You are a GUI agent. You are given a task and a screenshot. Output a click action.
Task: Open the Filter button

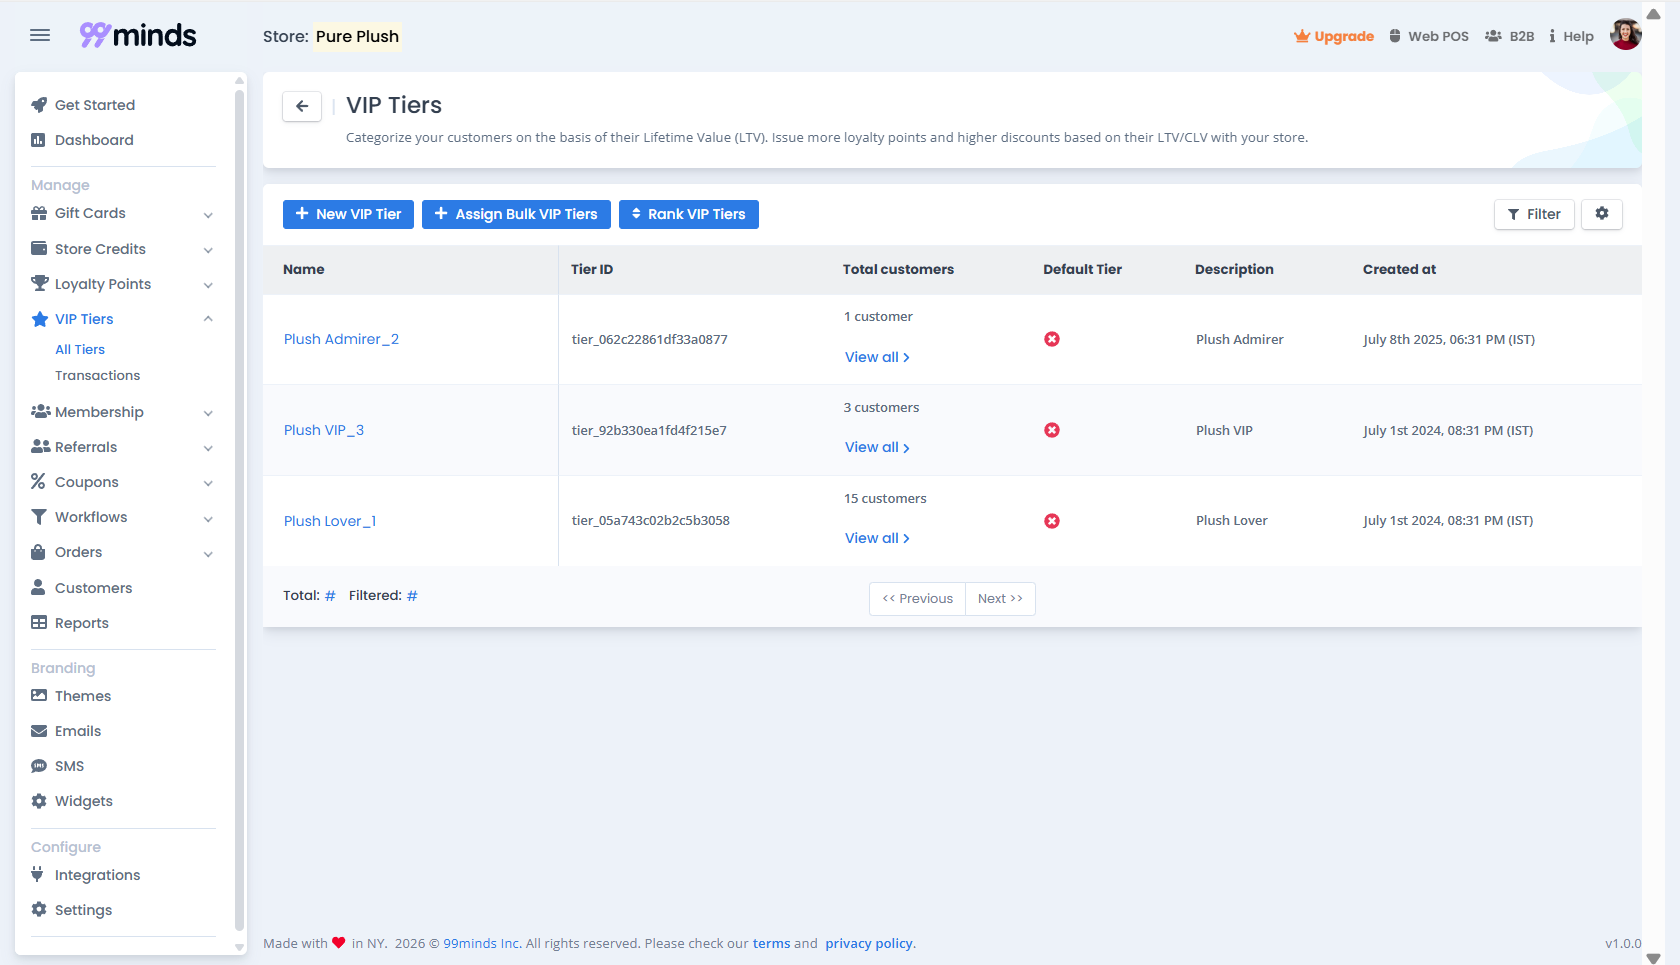point(1534,214)
